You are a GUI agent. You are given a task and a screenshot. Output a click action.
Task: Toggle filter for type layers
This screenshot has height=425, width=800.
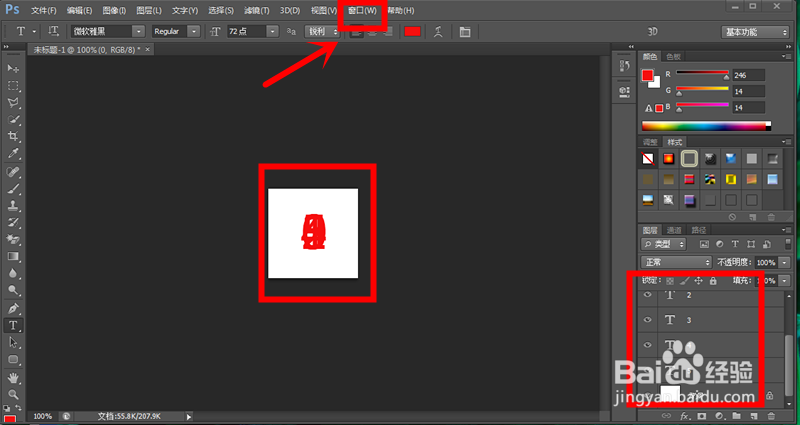[735, 244]
